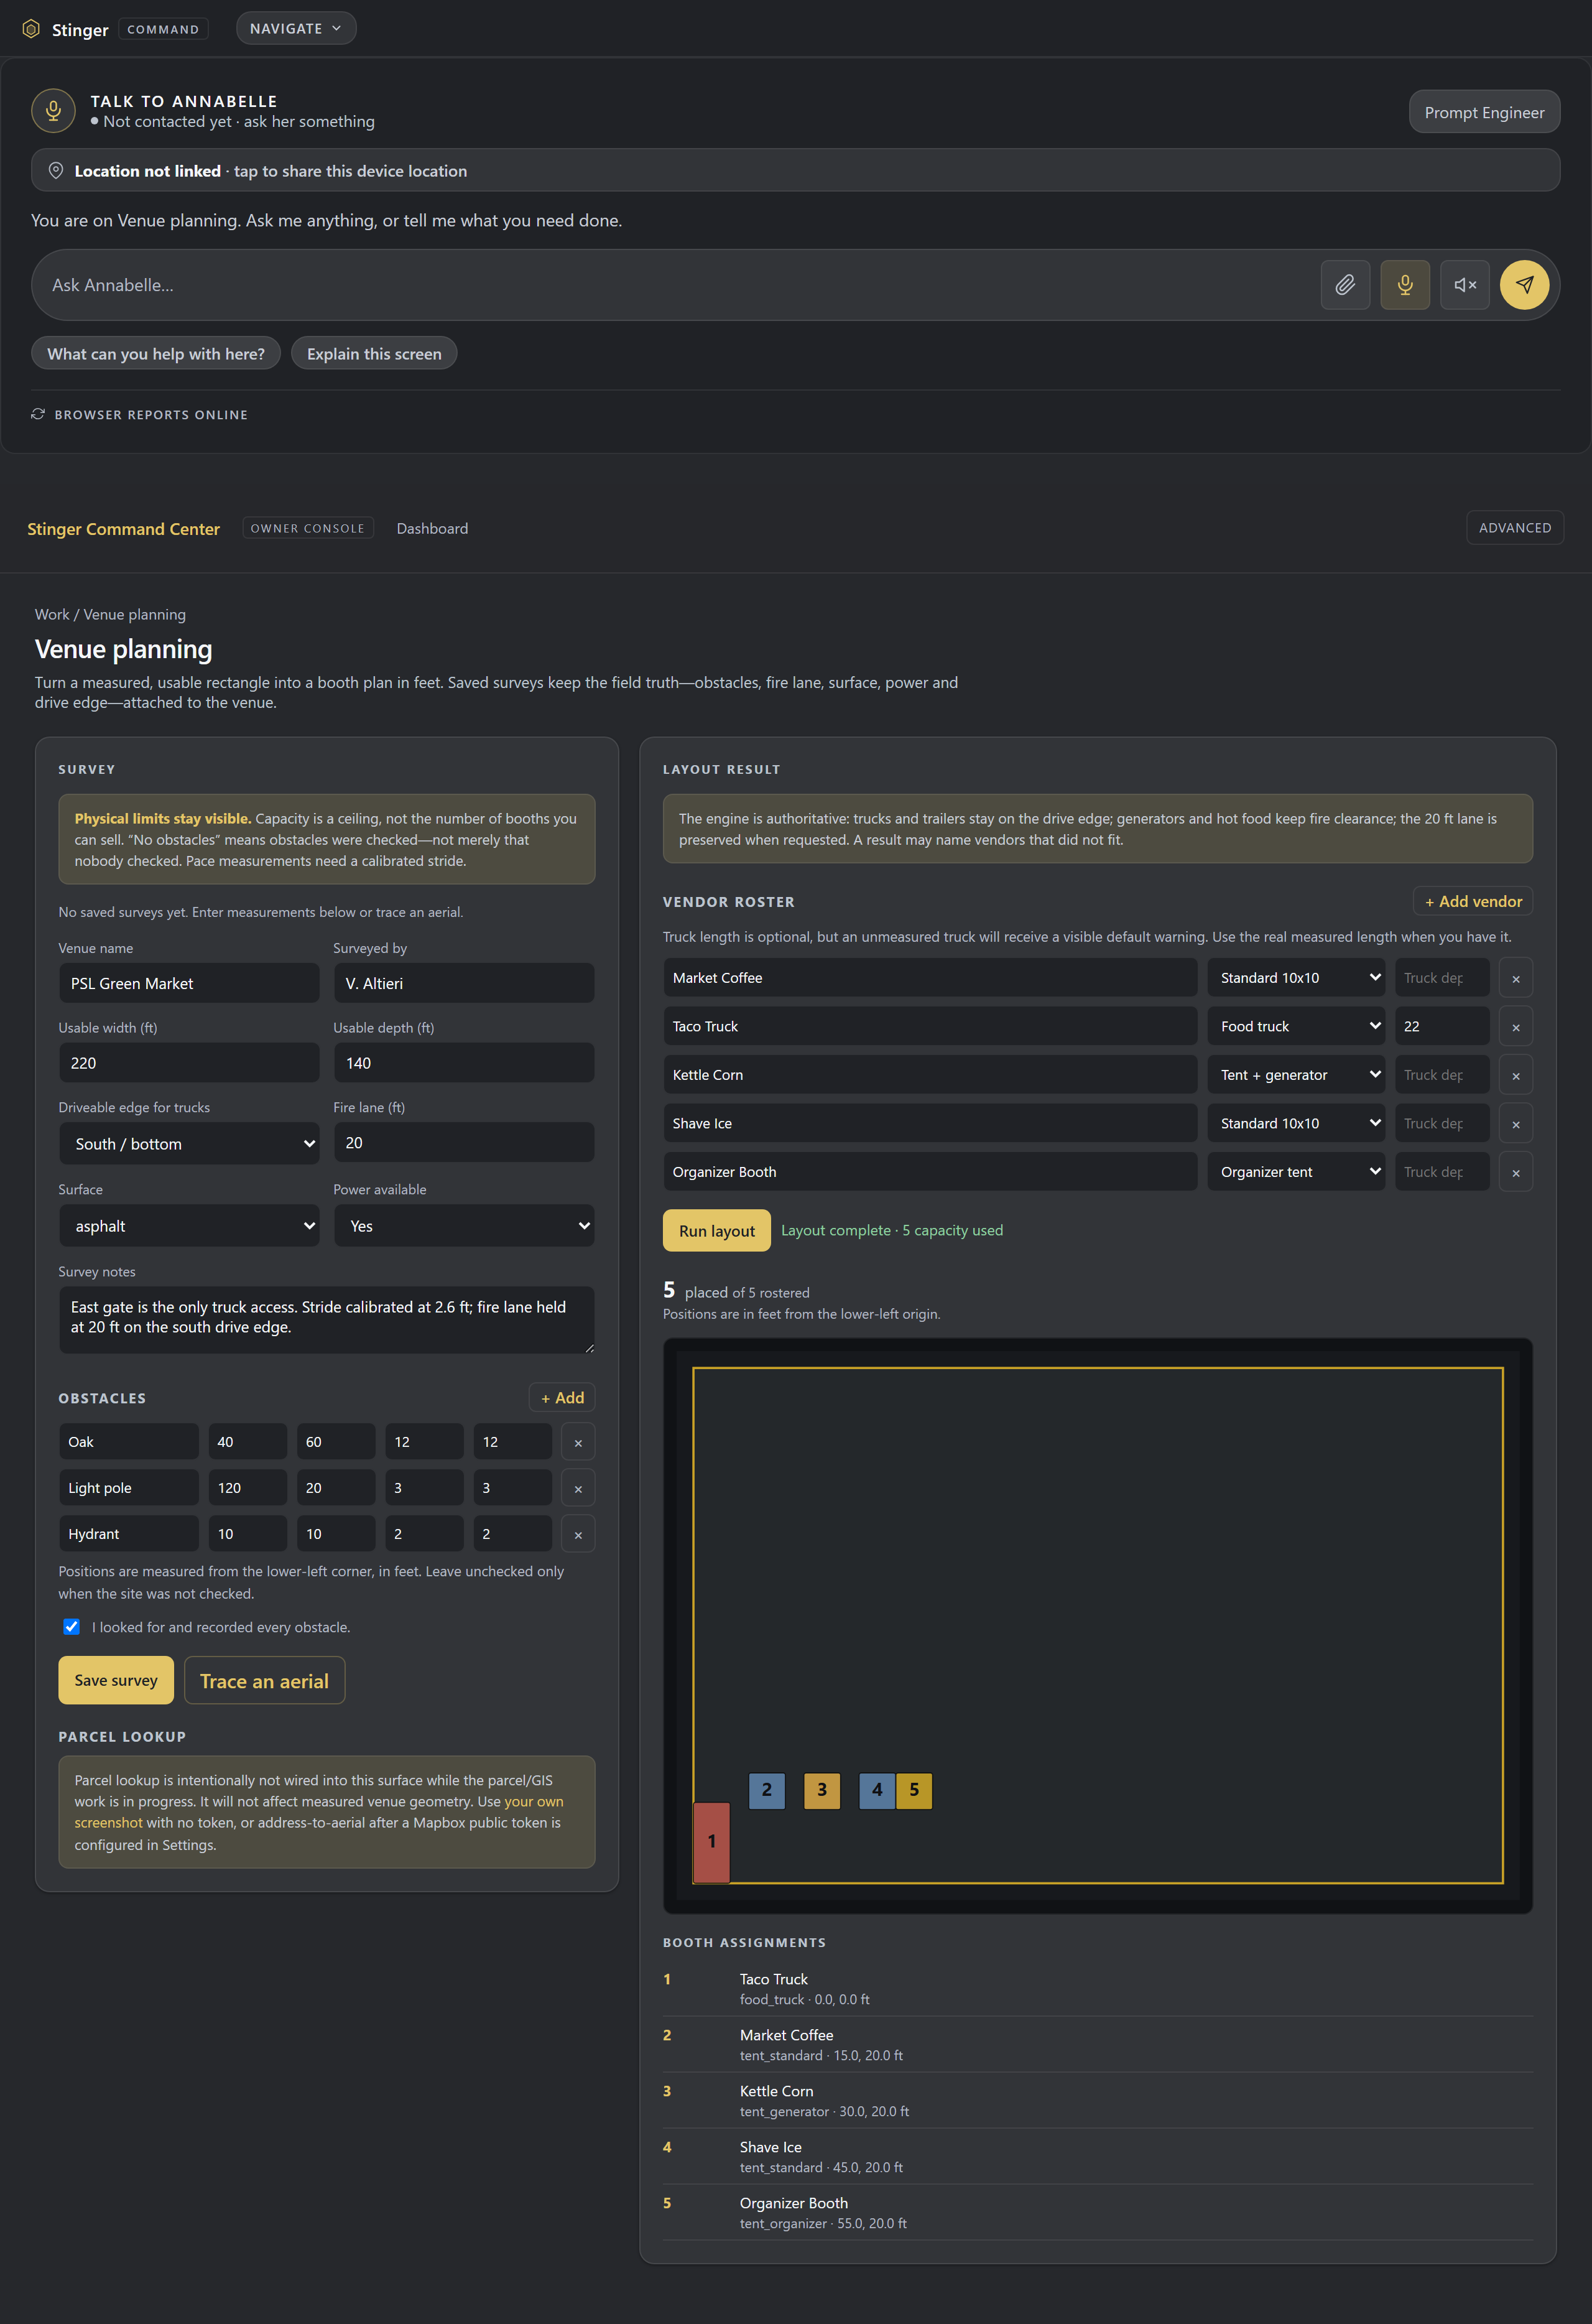The height and width of the screenshot is (2324, 1592).
Task: Send message with the paper plane icon
Action: point(1524,285)
